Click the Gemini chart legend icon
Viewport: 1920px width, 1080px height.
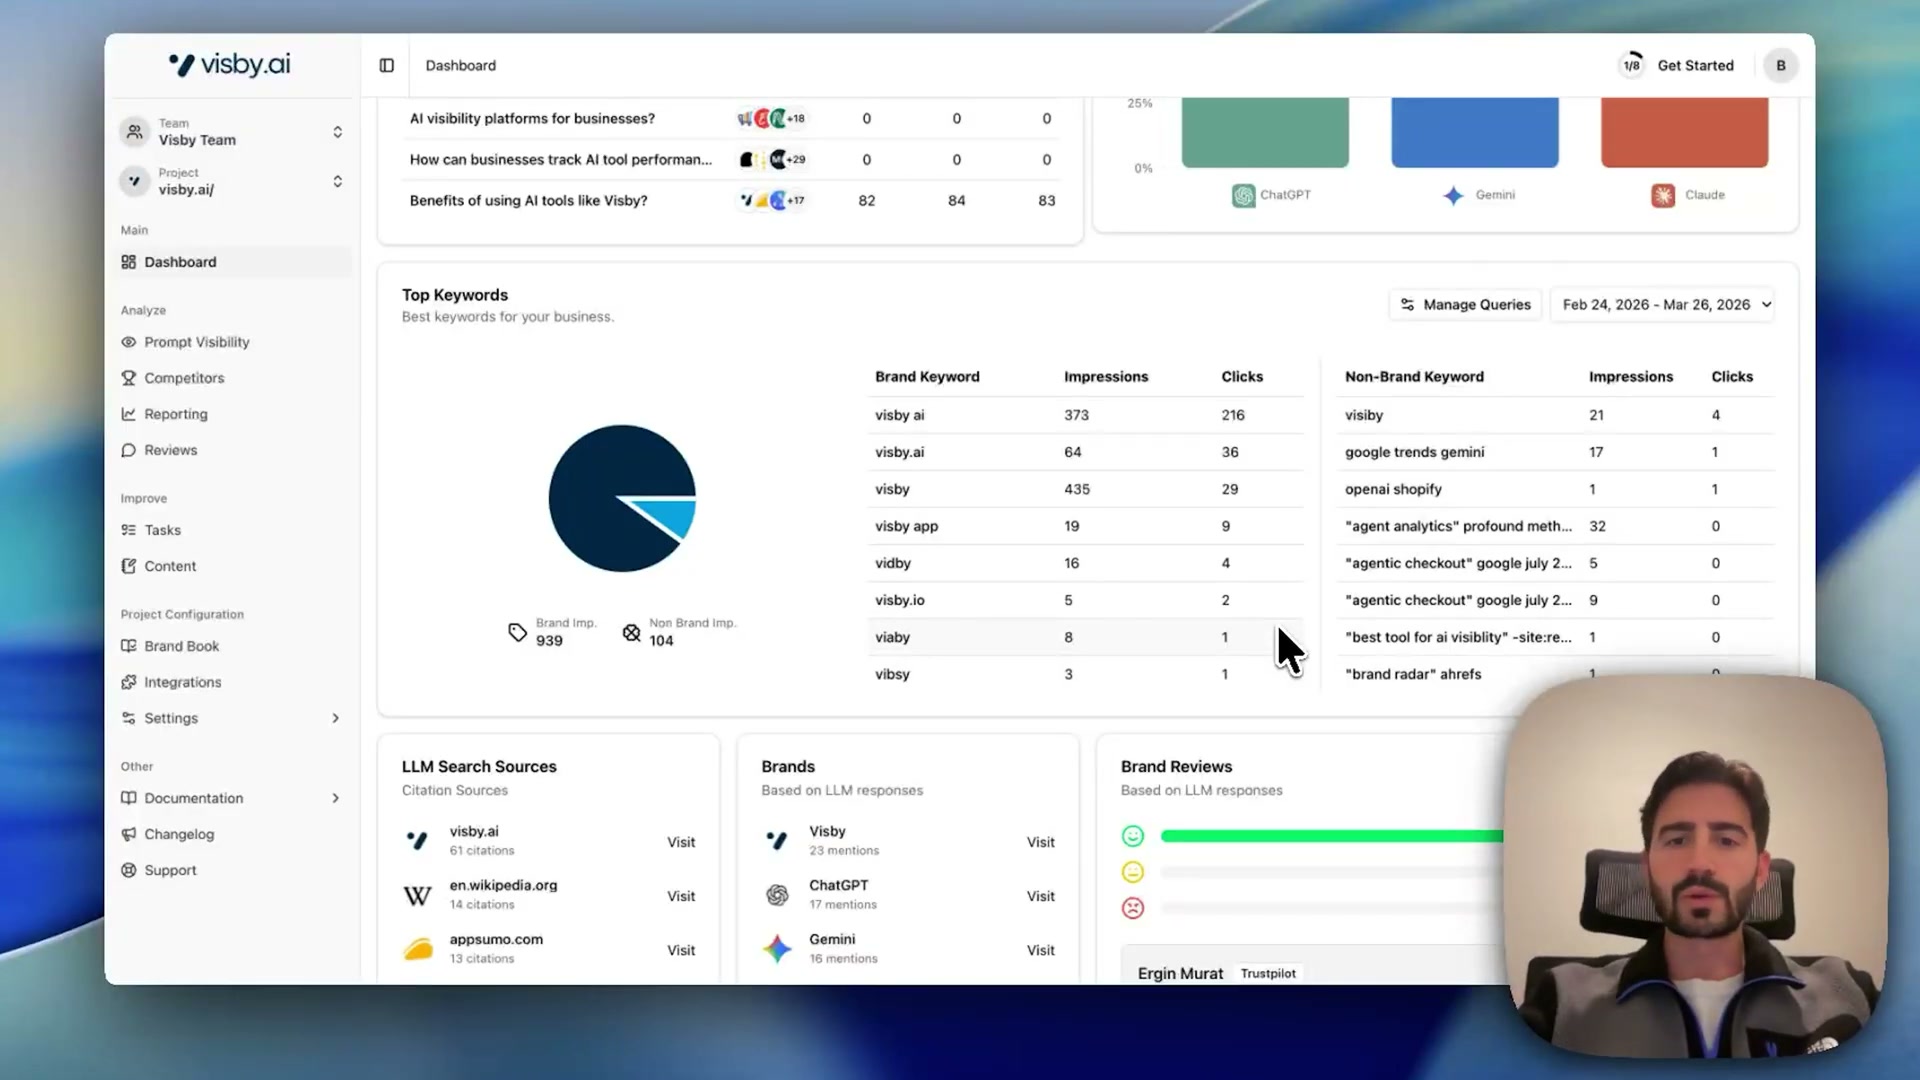coord(1453,195)
